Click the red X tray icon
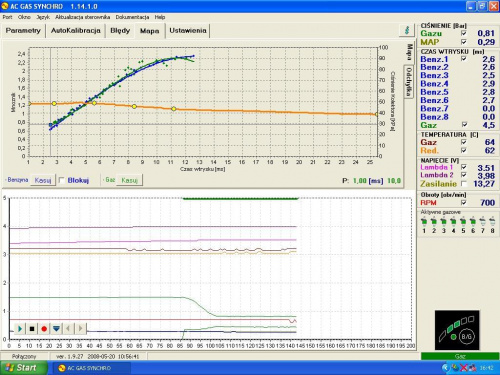Screen dimensions: 500x375 pyautogui.click(x=464, y=368)
